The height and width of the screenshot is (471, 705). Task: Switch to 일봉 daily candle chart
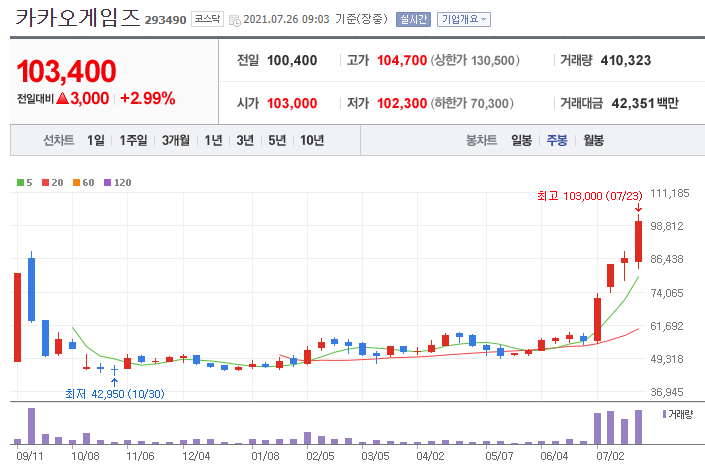522,141
